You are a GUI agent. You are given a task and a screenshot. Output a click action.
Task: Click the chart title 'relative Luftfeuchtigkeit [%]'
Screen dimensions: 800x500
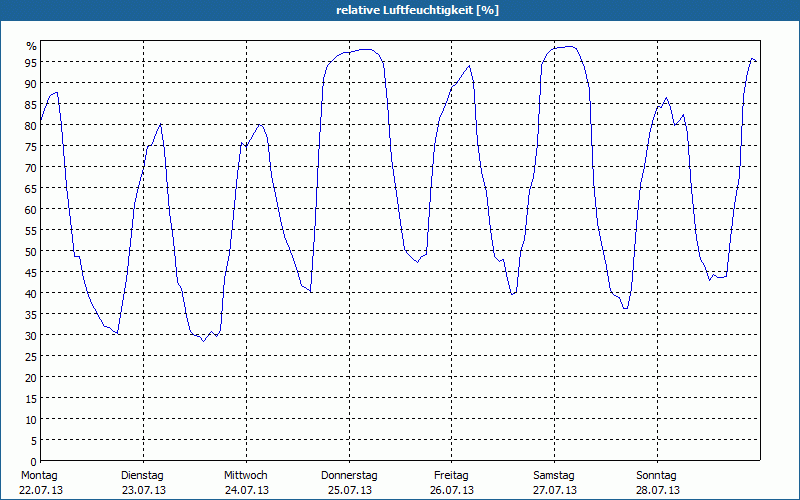coord(418,10)
